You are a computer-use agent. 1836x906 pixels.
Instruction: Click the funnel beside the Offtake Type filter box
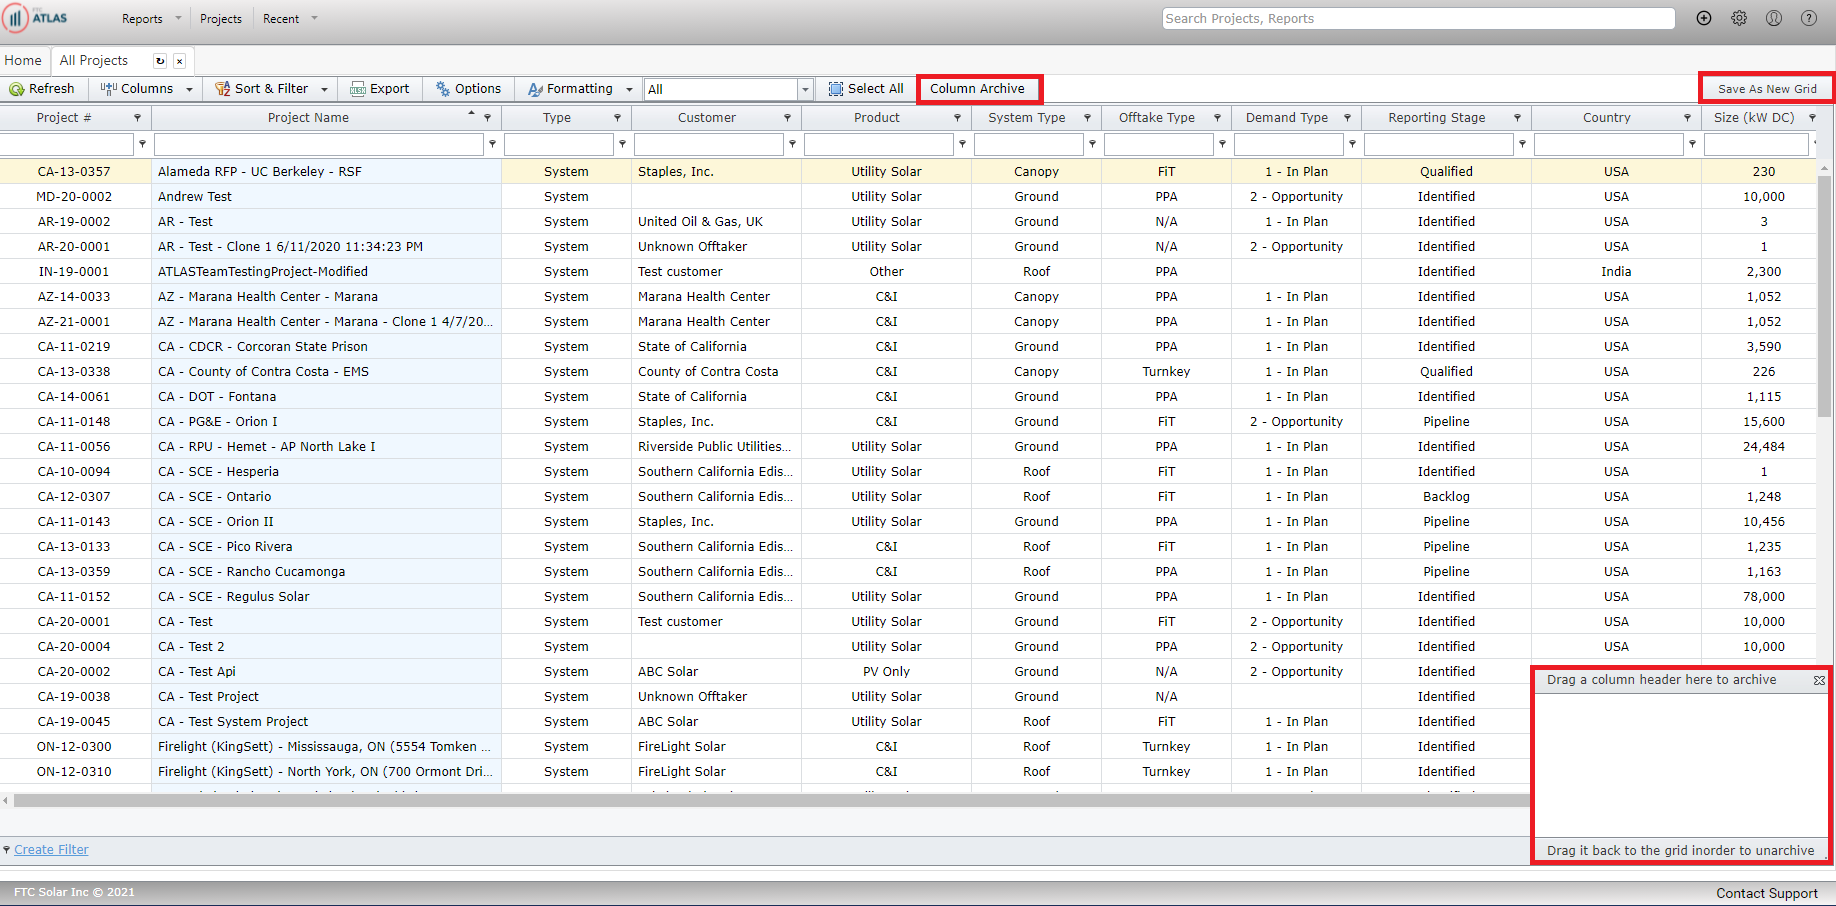pos(1222,144)
